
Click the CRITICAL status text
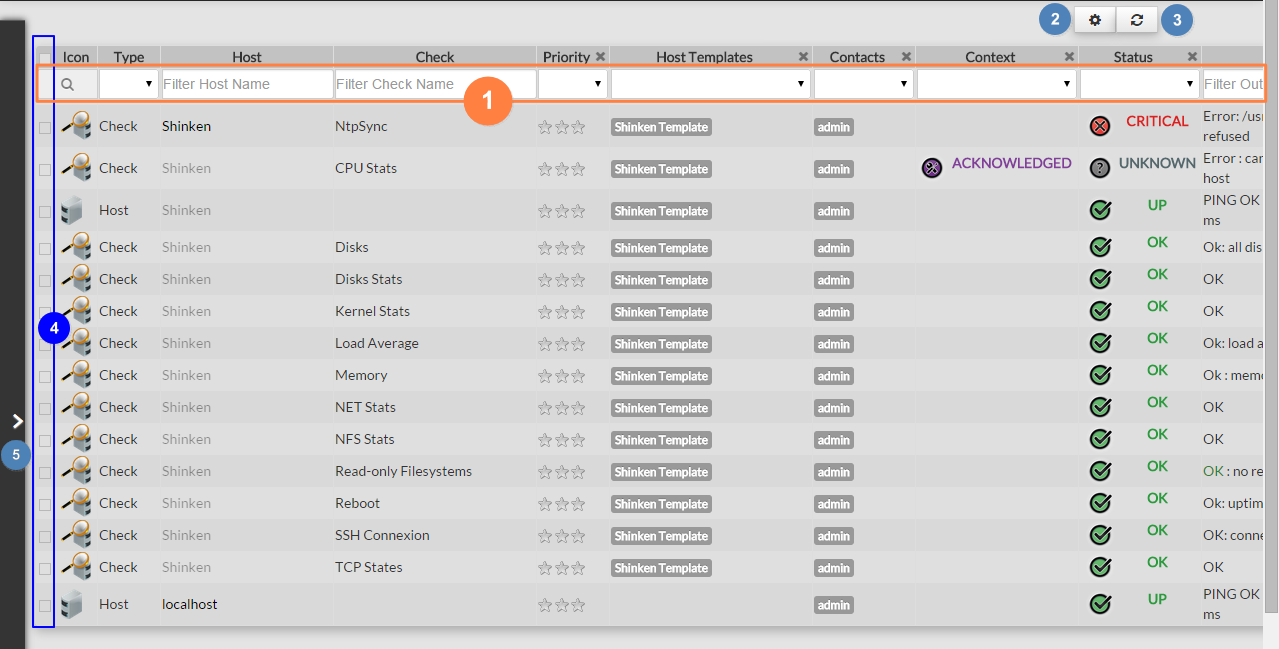(1157, 121)
